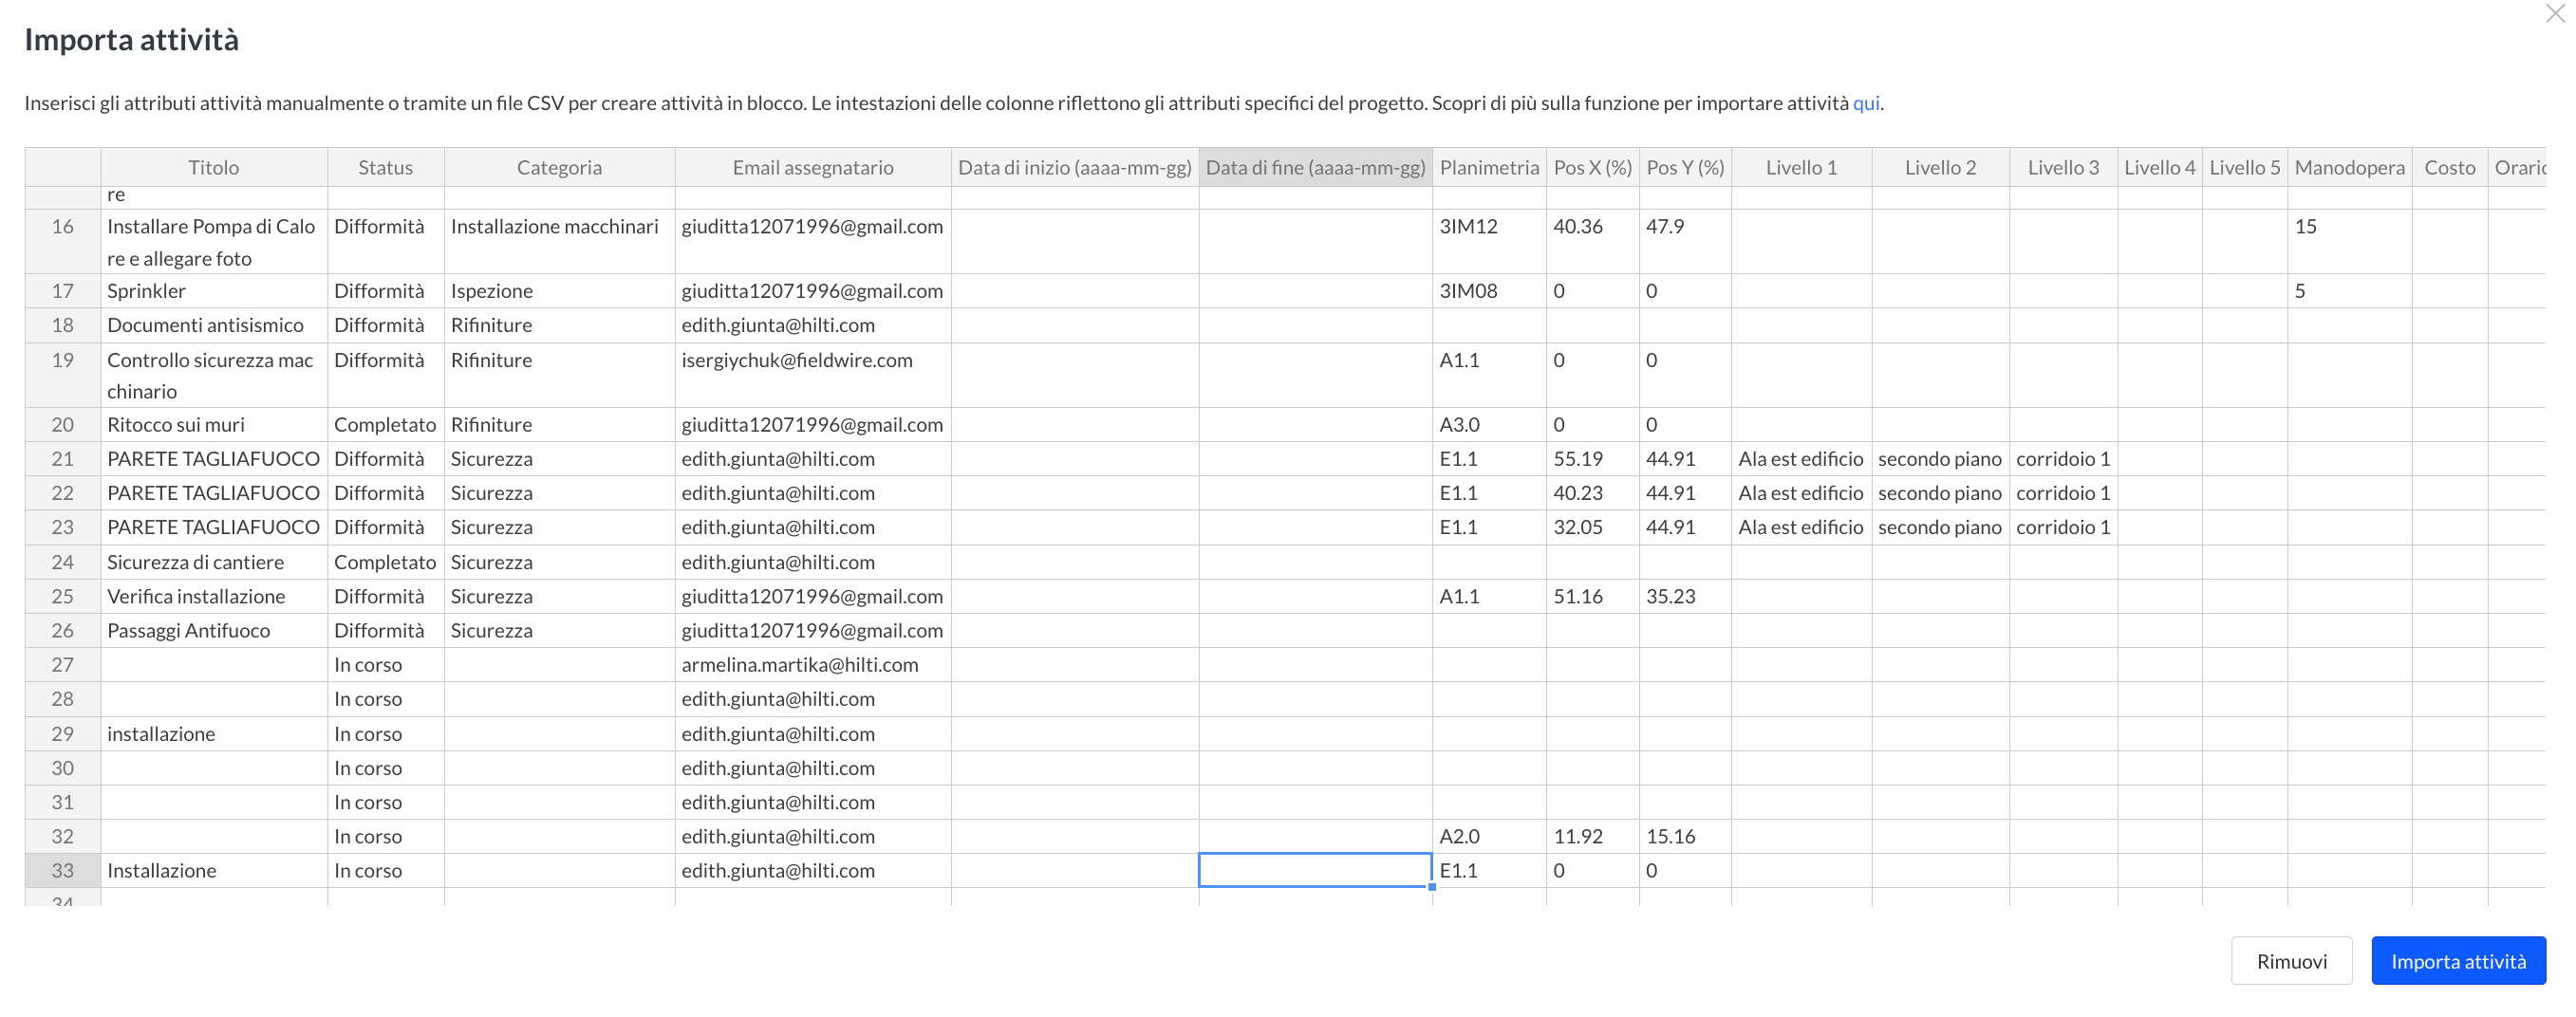
Task: Open the 'qui' help link
Action: click(1866, 103)
